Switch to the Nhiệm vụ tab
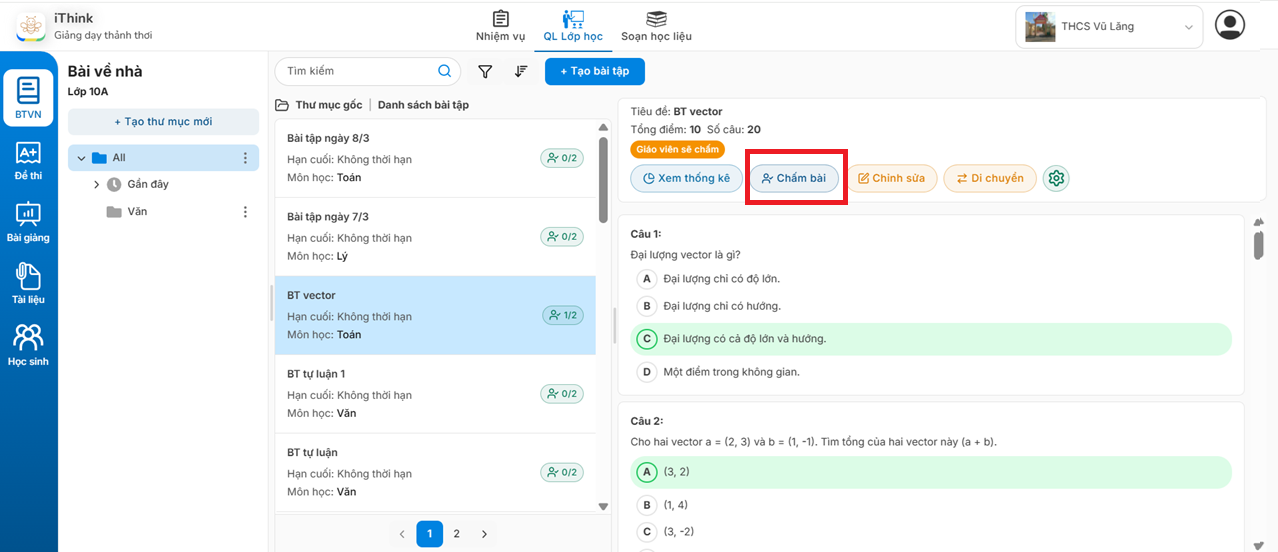This screenshot has width=1278, height=552. pos(500,26)
